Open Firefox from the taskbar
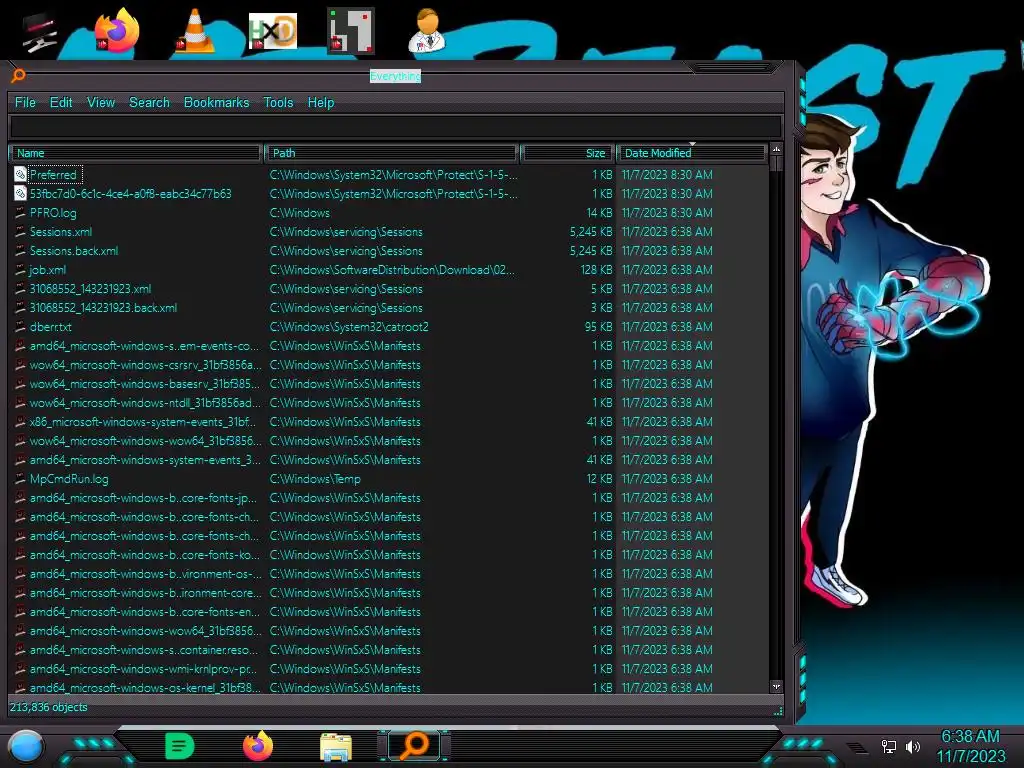The image size is (1024, 768). coord(258,746)
